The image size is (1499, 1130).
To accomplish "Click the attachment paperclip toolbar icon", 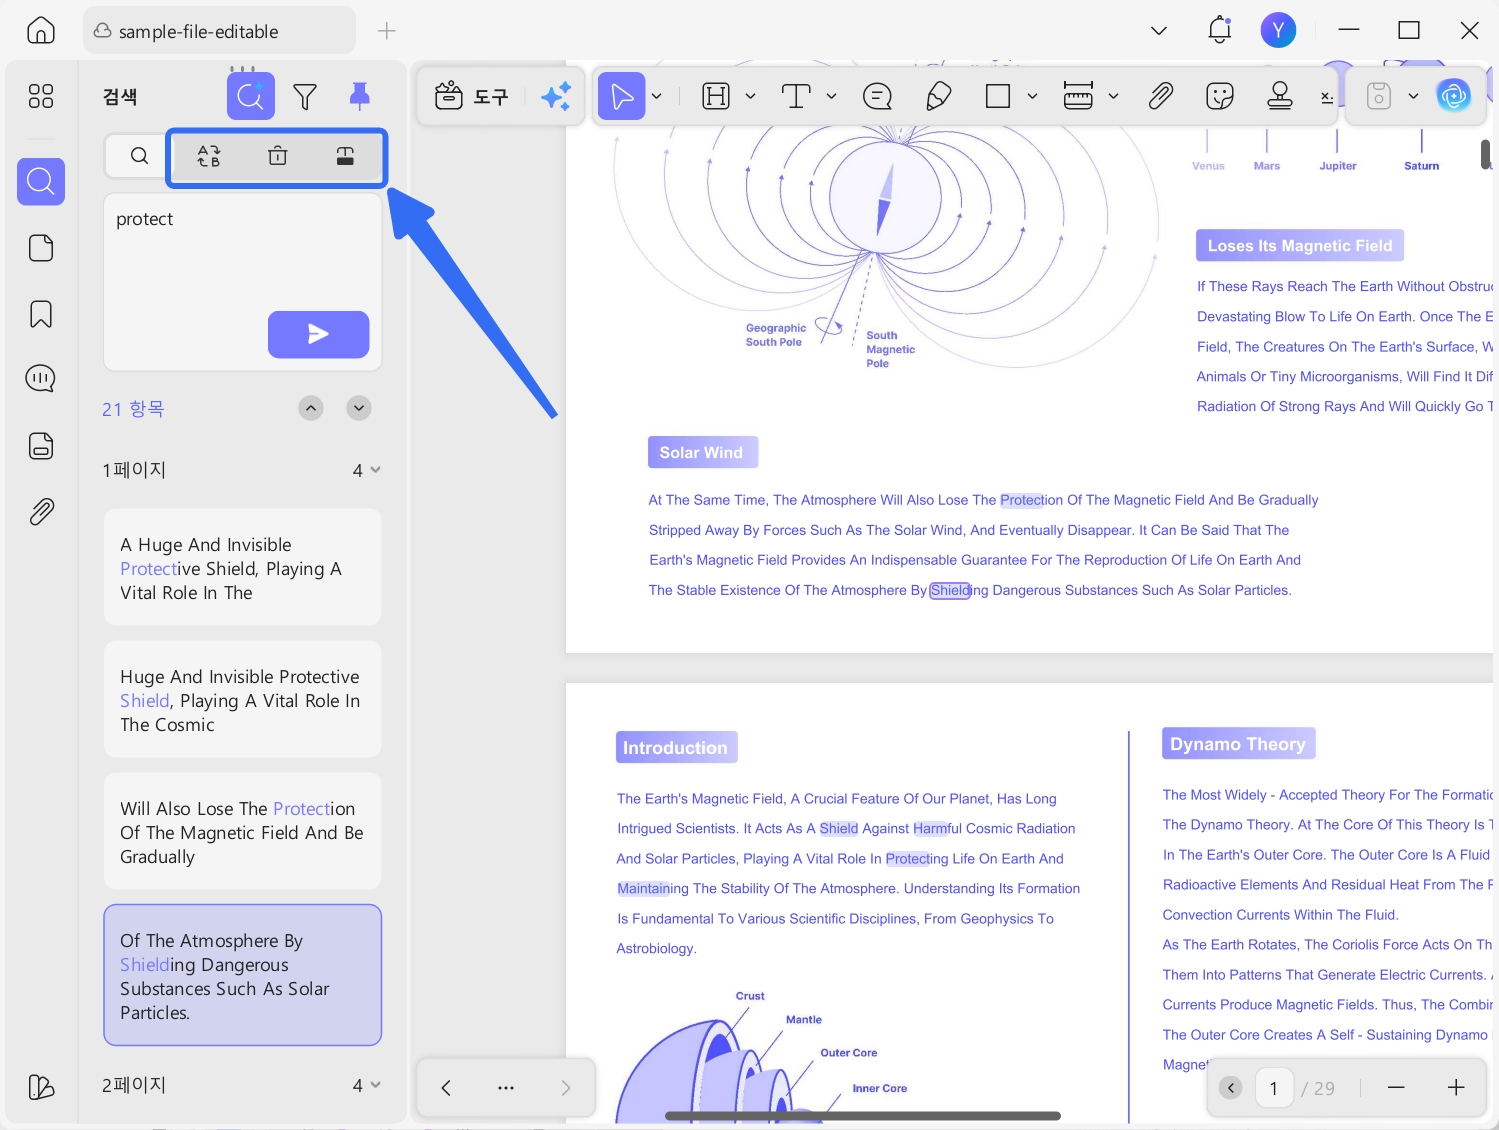I will (x=1160, y=96).
